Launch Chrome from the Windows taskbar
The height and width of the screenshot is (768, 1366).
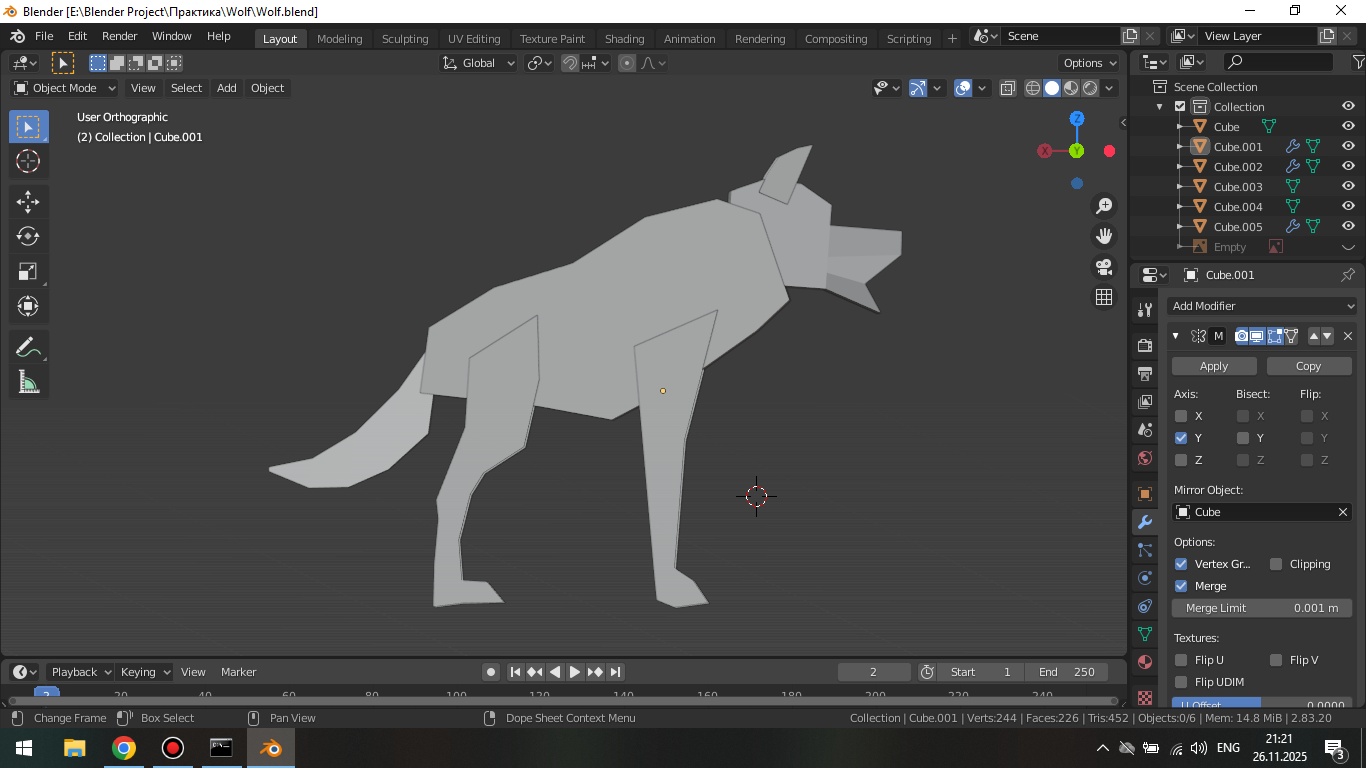click(124, 748)
